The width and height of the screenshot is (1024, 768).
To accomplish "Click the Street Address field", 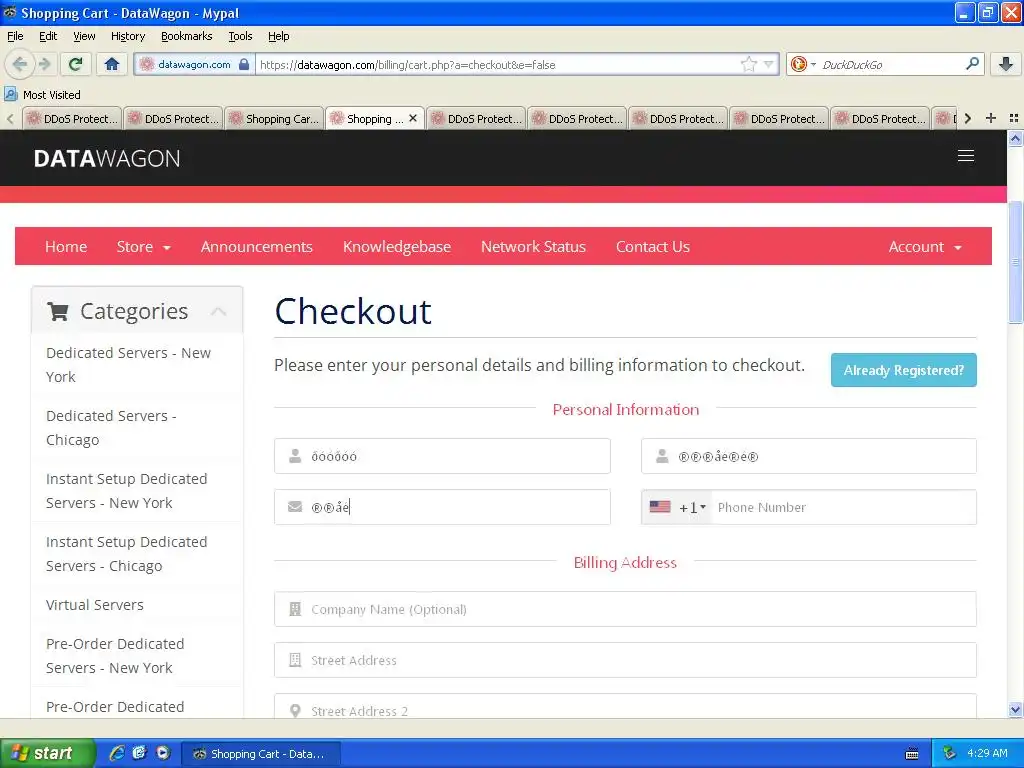I will click(625, 660).
